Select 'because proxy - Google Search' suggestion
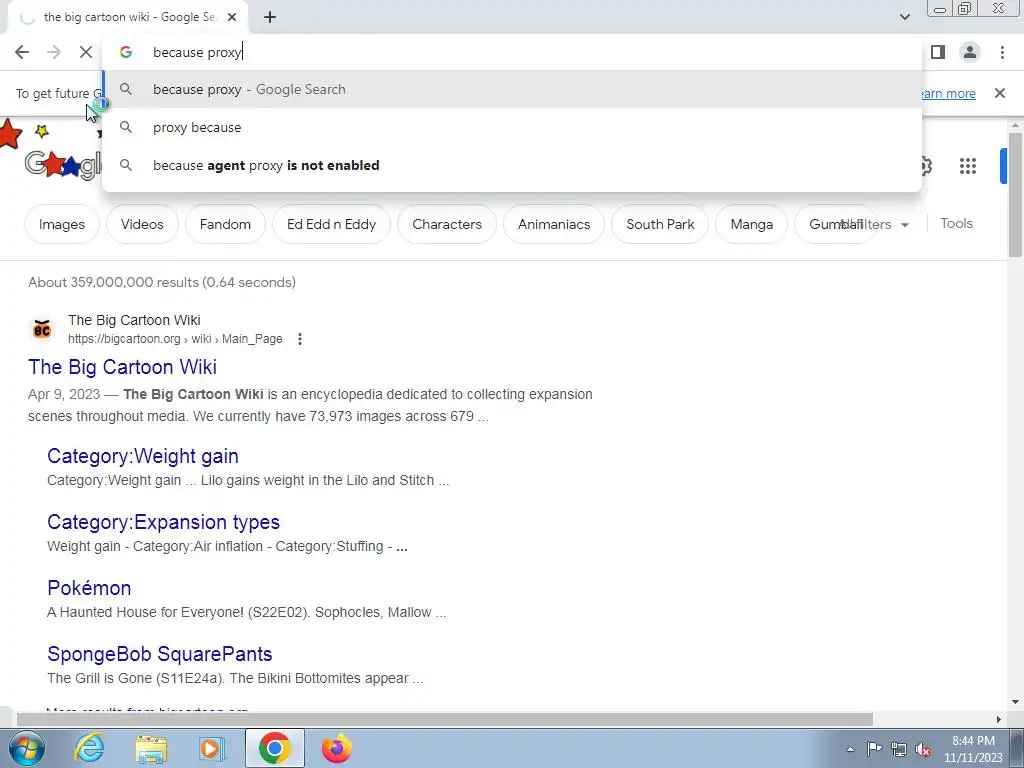This screenshot has height=768, width=1024. pyautogui.click(x=512, y=89)
